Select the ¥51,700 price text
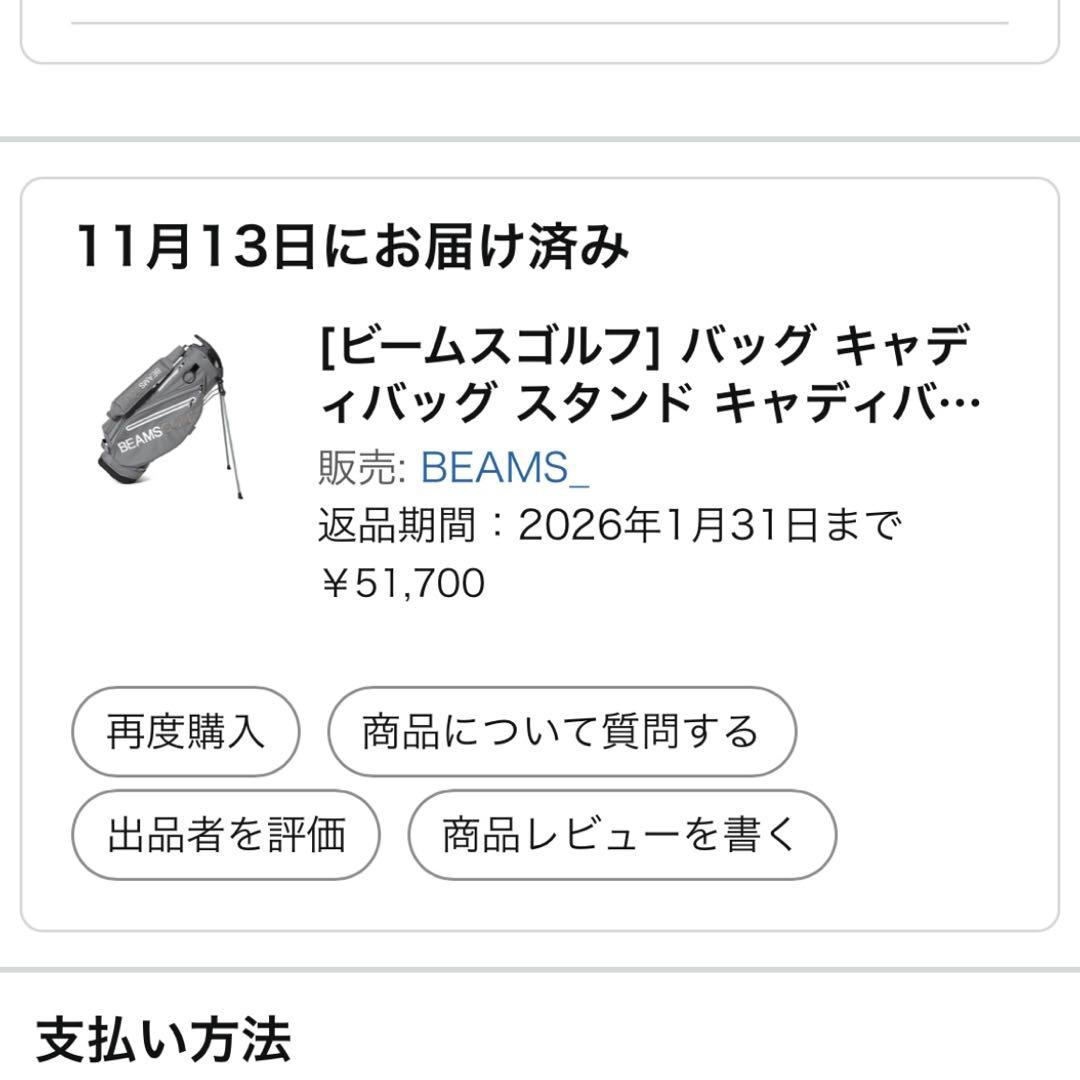The height and width of the screenshot is (1080, 1080). tap(402, 582)
